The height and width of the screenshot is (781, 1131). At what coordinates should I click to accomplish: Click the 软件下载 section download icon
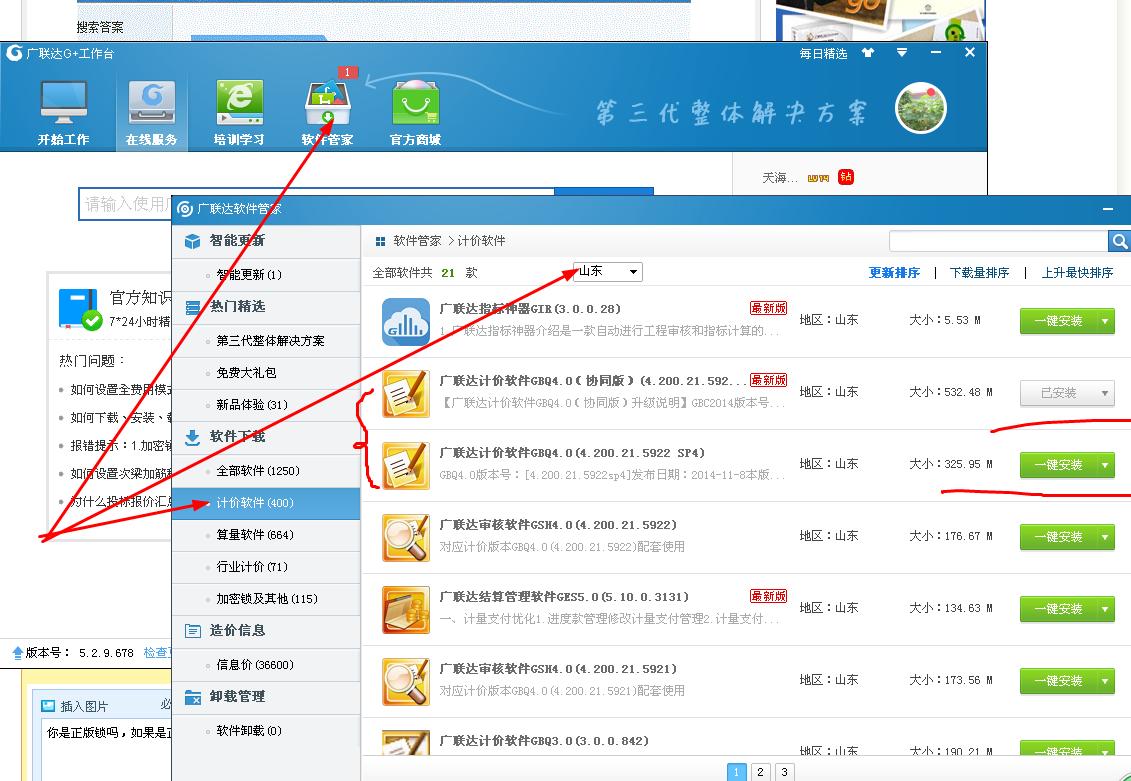pyautogui.click(x=193, y=437)
